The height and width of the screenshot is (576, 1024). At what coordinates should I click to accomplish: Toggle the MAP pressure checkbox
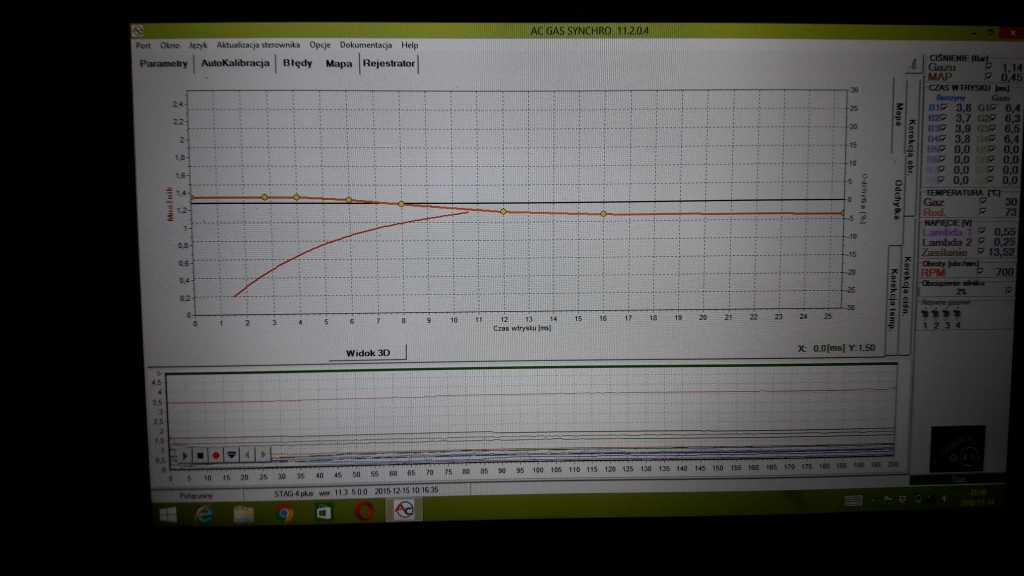[x=989, y=77]
